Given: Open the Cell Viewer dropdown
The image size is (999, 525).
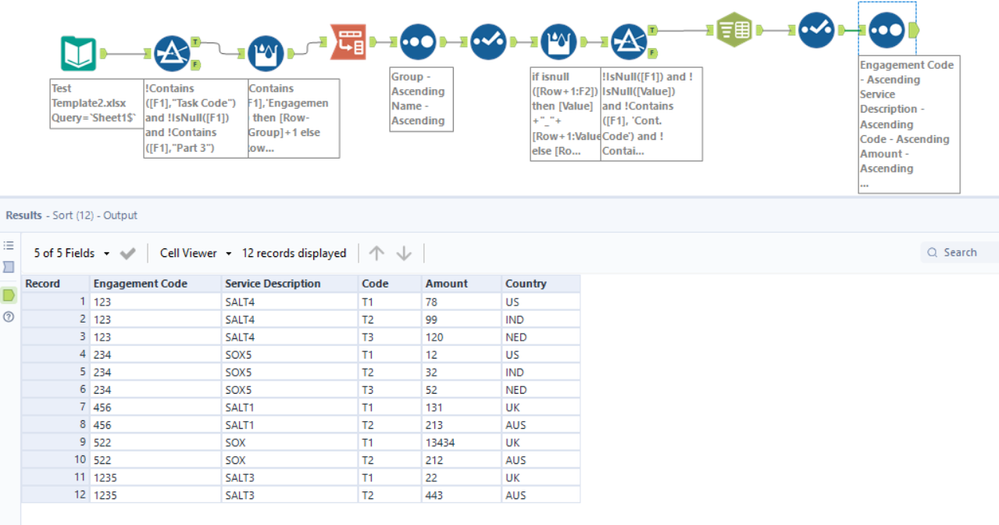Looking at the screenshot, I should click(x=196, y=253).
